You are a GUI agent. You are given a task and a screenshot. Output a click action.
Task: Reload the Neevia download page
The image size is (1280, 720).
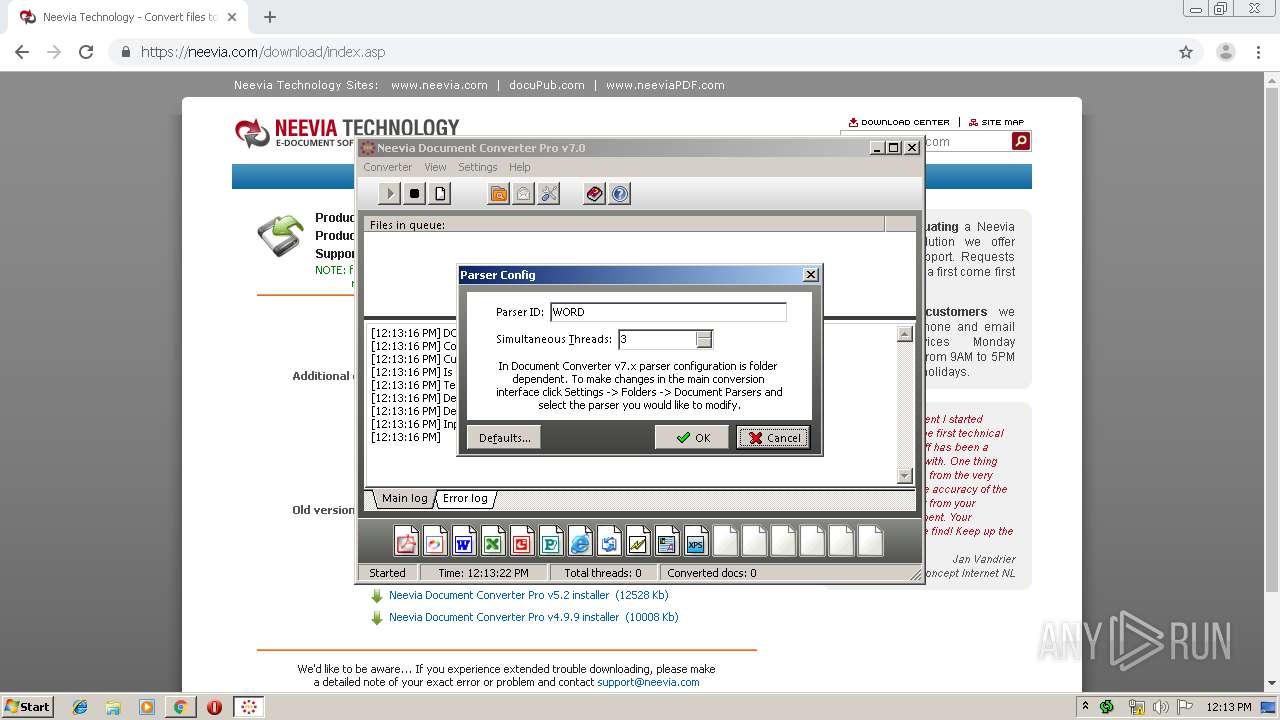pos(86,52)
